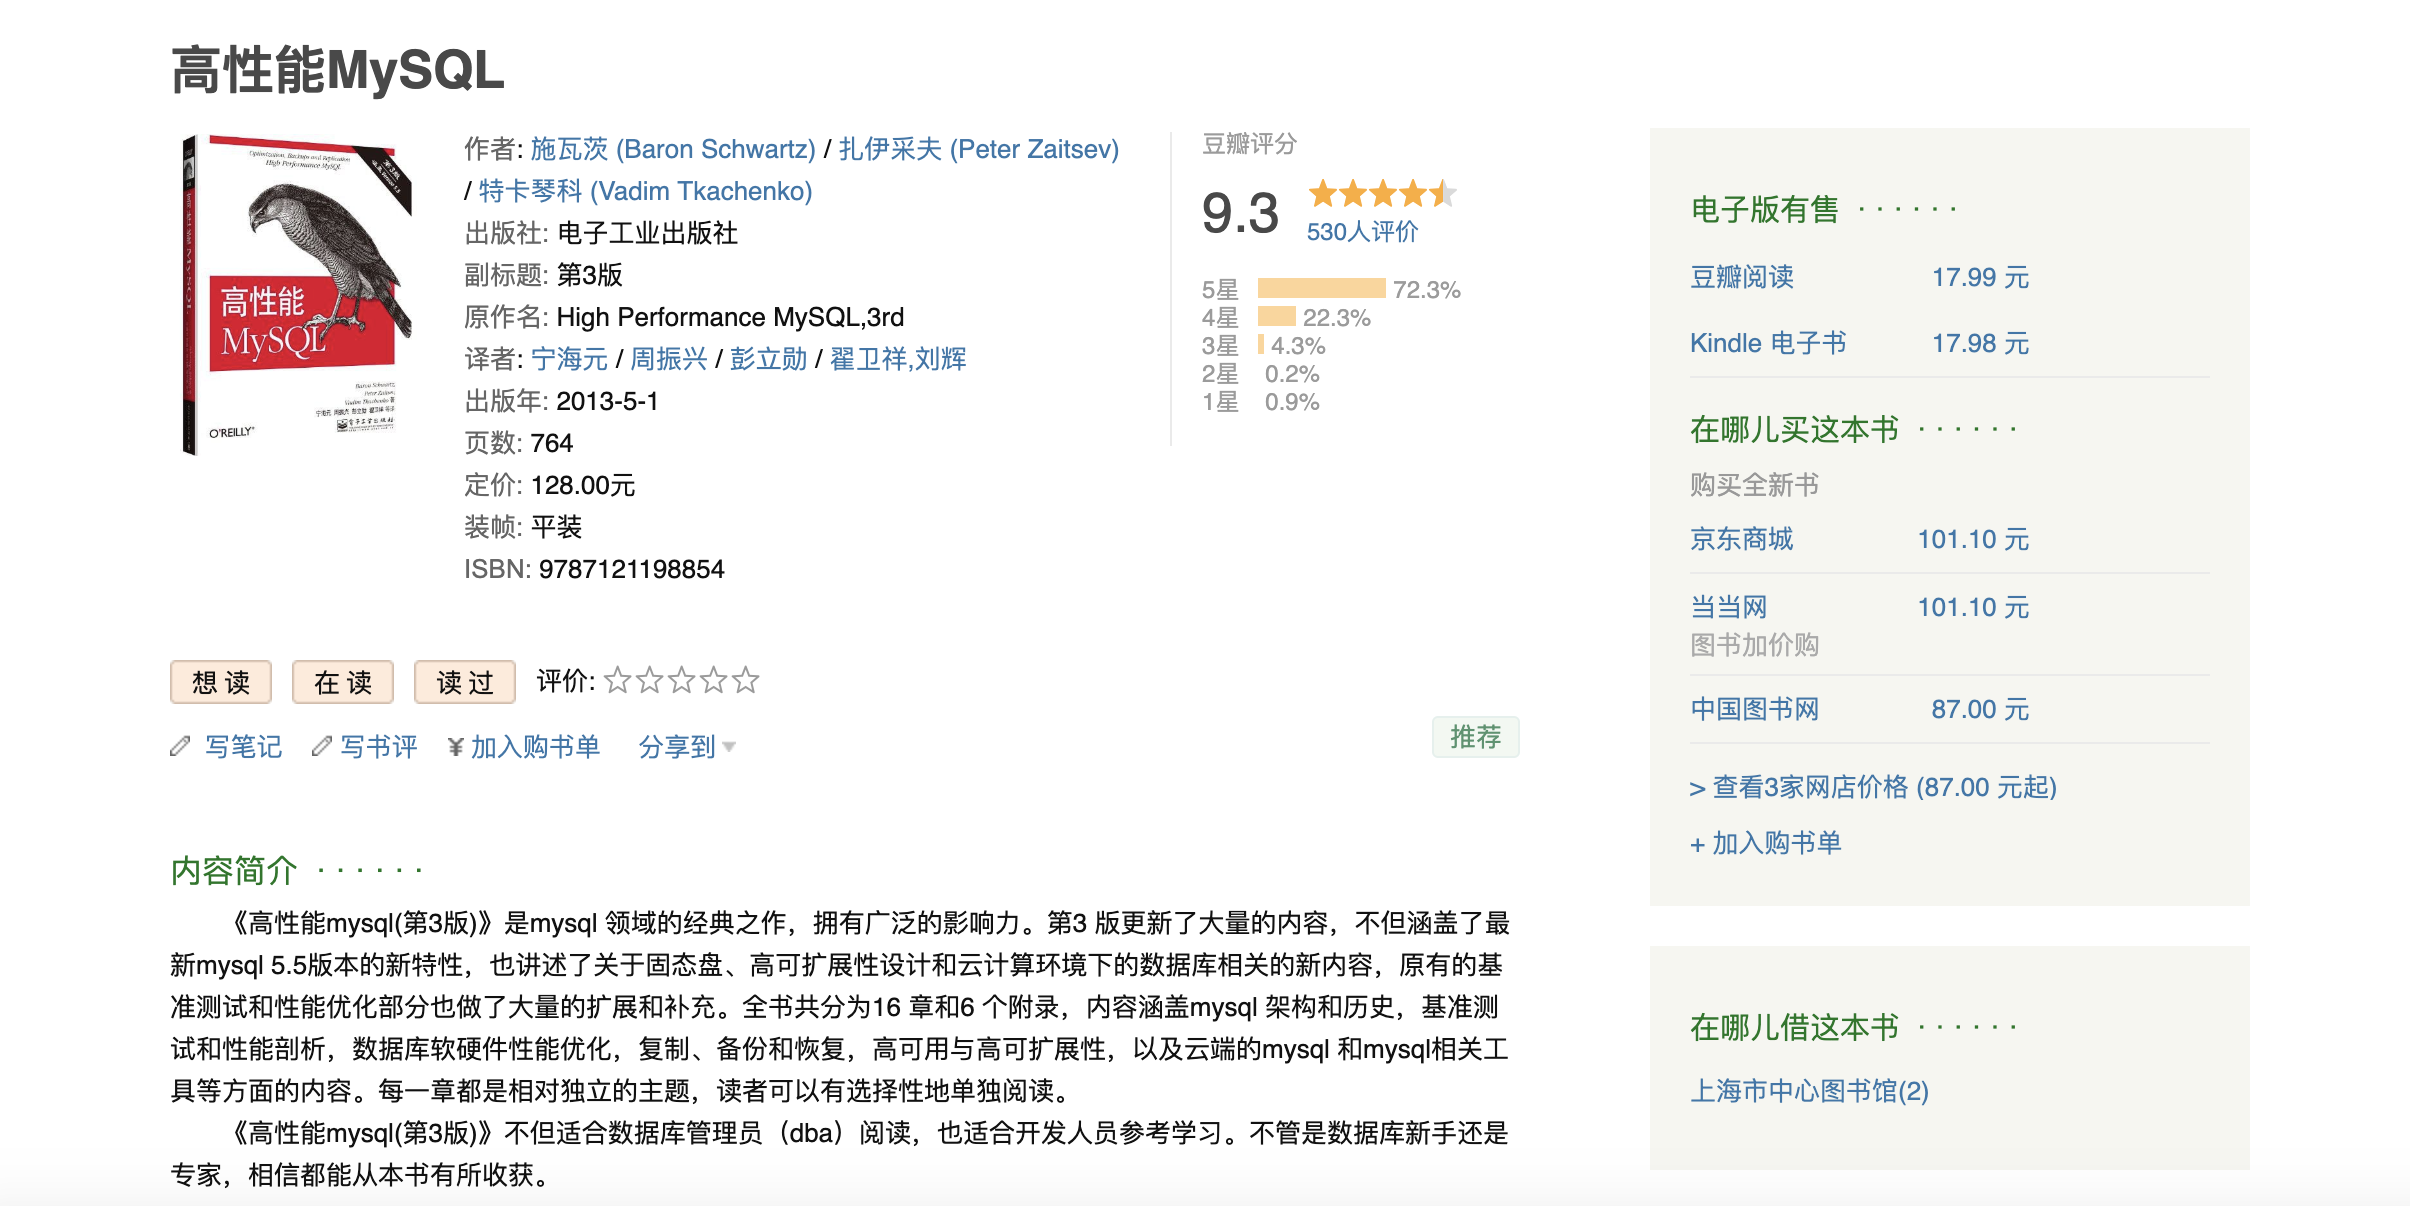Give a five-star rating

point(746,681)
